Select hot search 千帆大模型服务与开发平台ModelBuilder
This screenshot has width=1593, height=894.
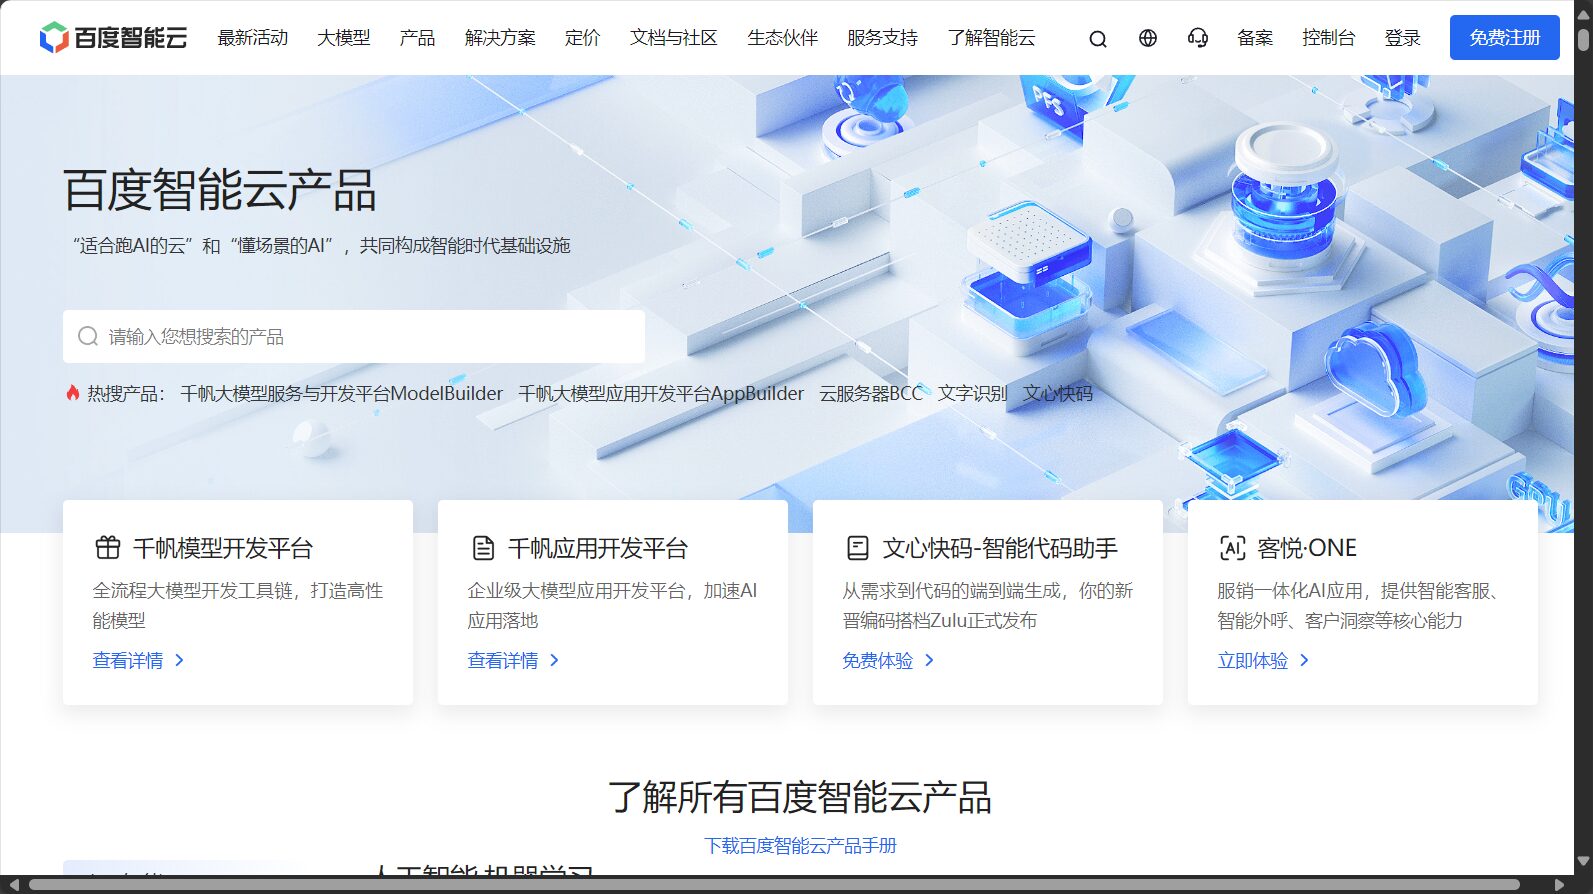[342, 393]
